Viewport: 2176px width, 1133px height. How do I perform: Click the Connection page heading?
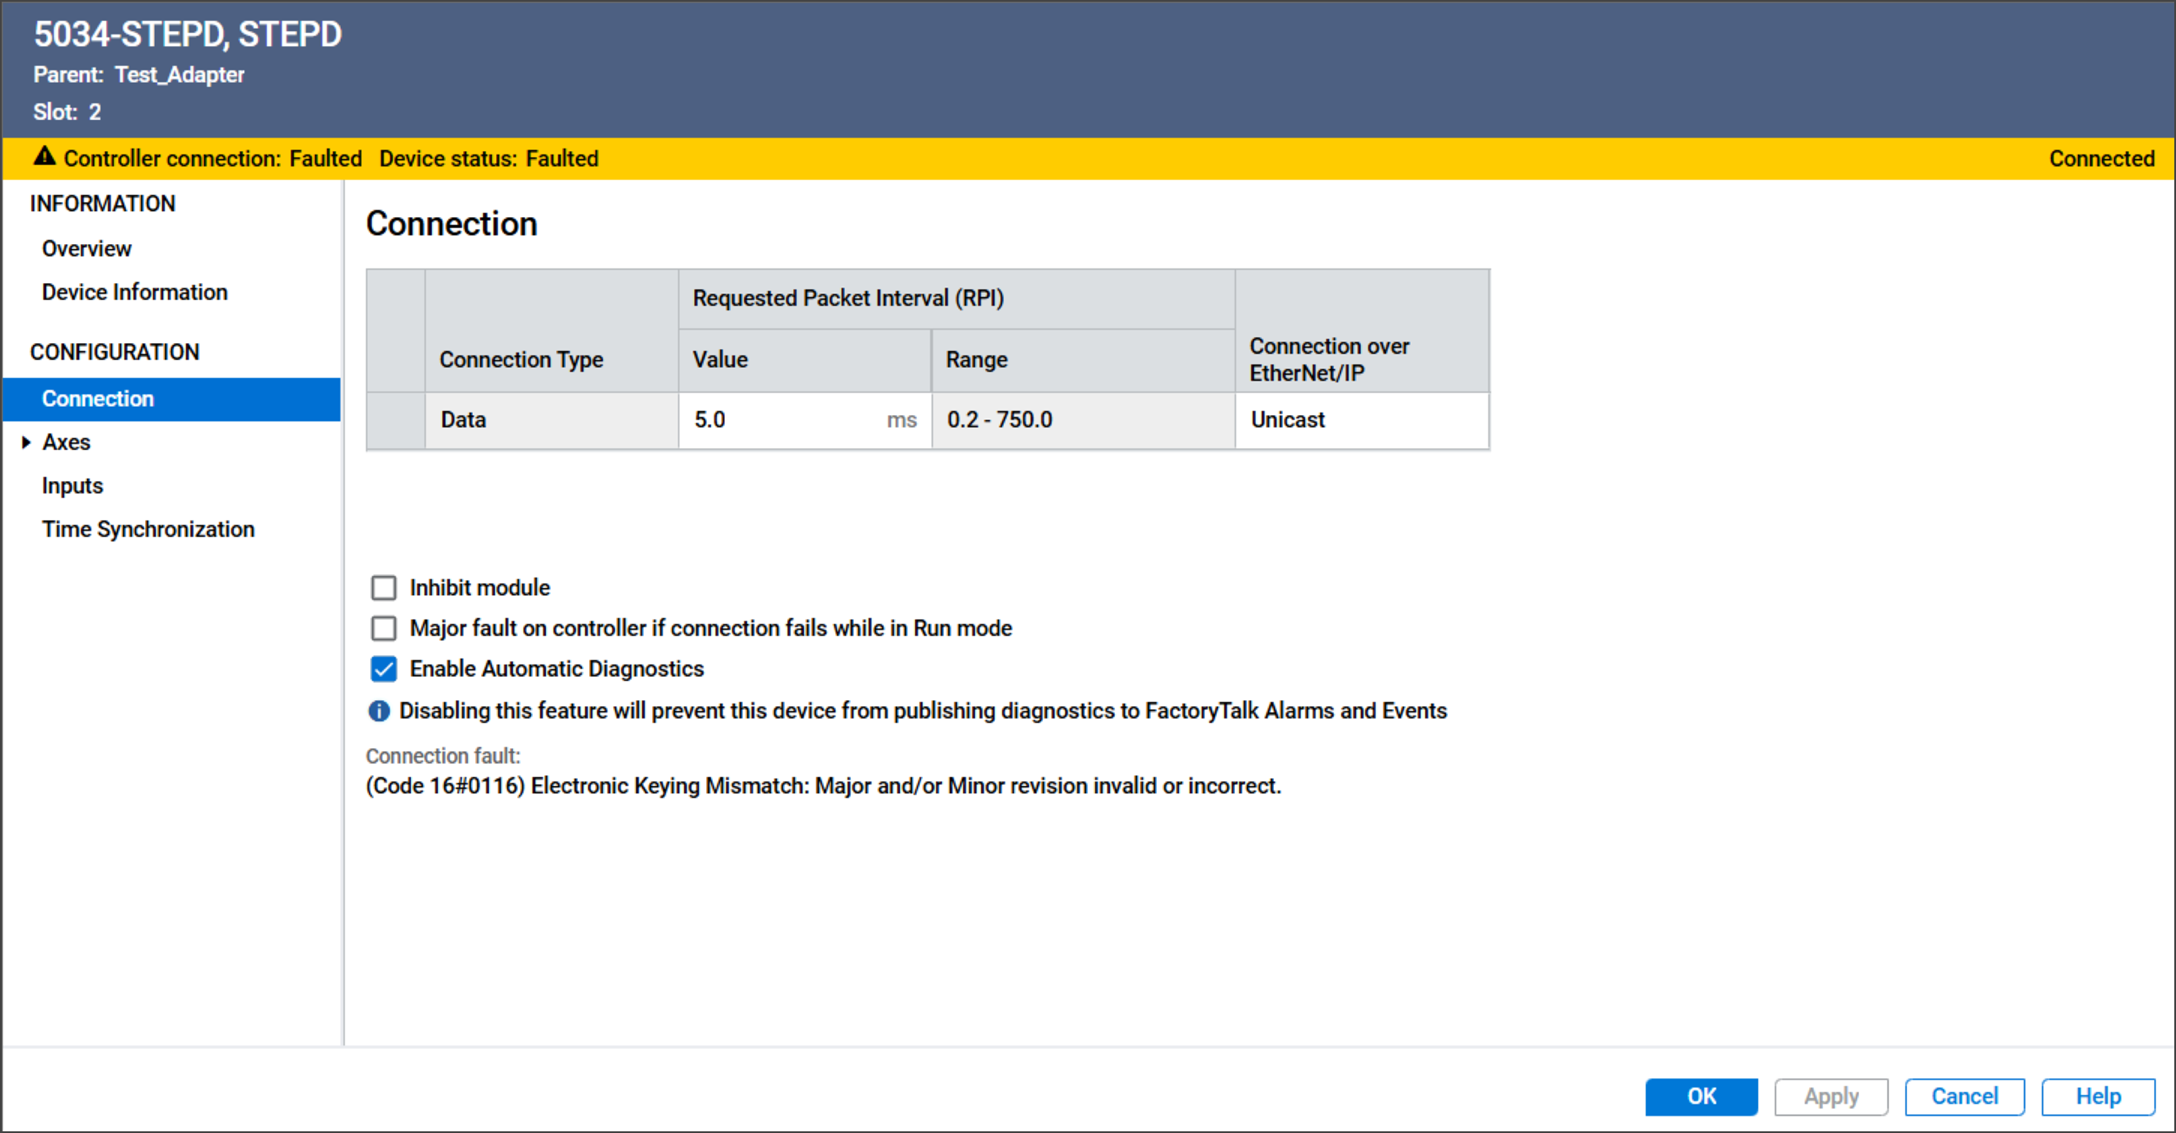pyautogui.click(x=452, y=224)
